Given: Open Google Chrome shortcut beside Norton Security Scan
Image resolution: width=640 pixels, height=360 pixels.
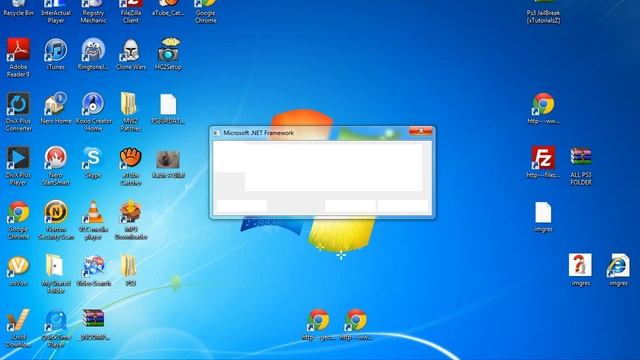Looking at the screenshot, I should click(x=18, y=212).
